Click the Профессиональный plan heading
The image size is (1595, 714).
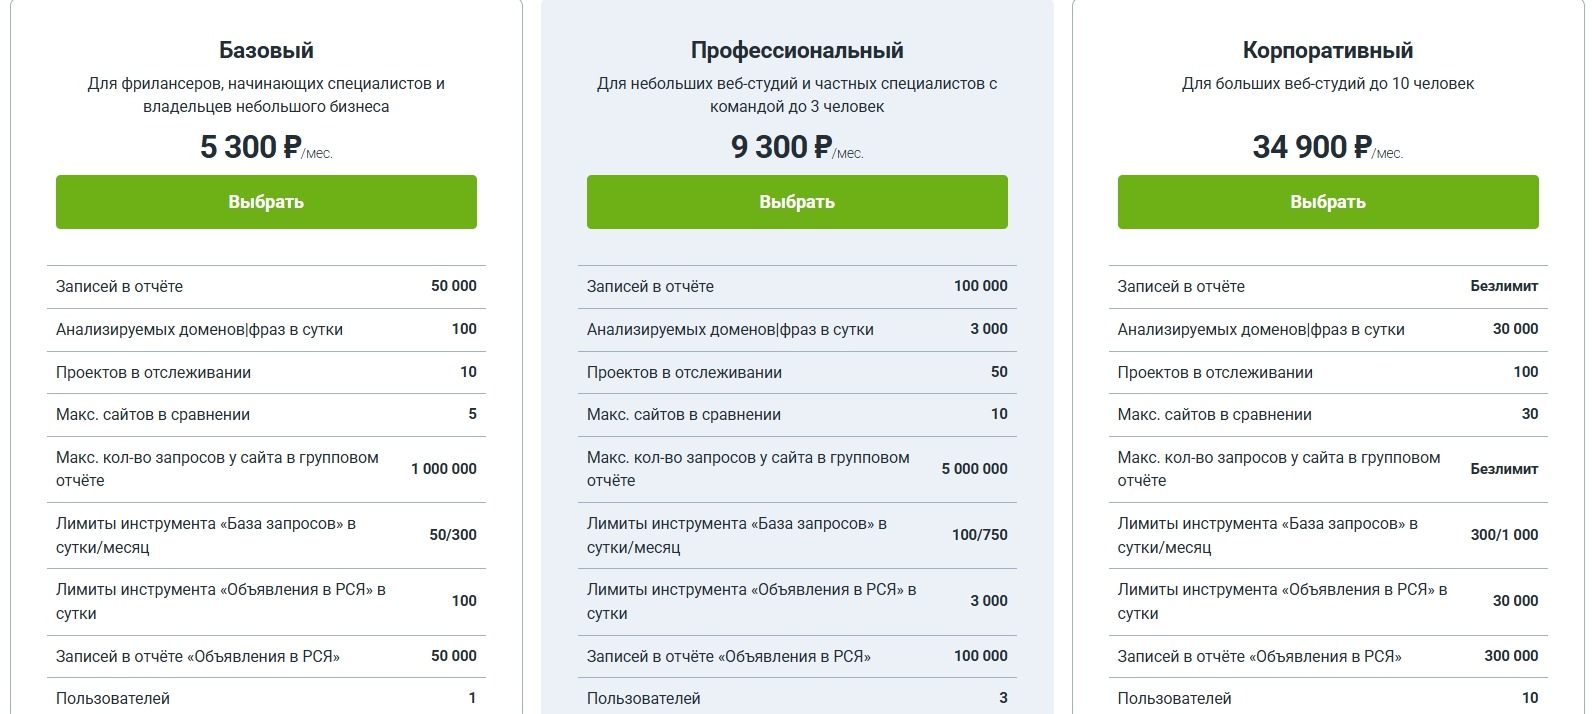click(797, 50)
